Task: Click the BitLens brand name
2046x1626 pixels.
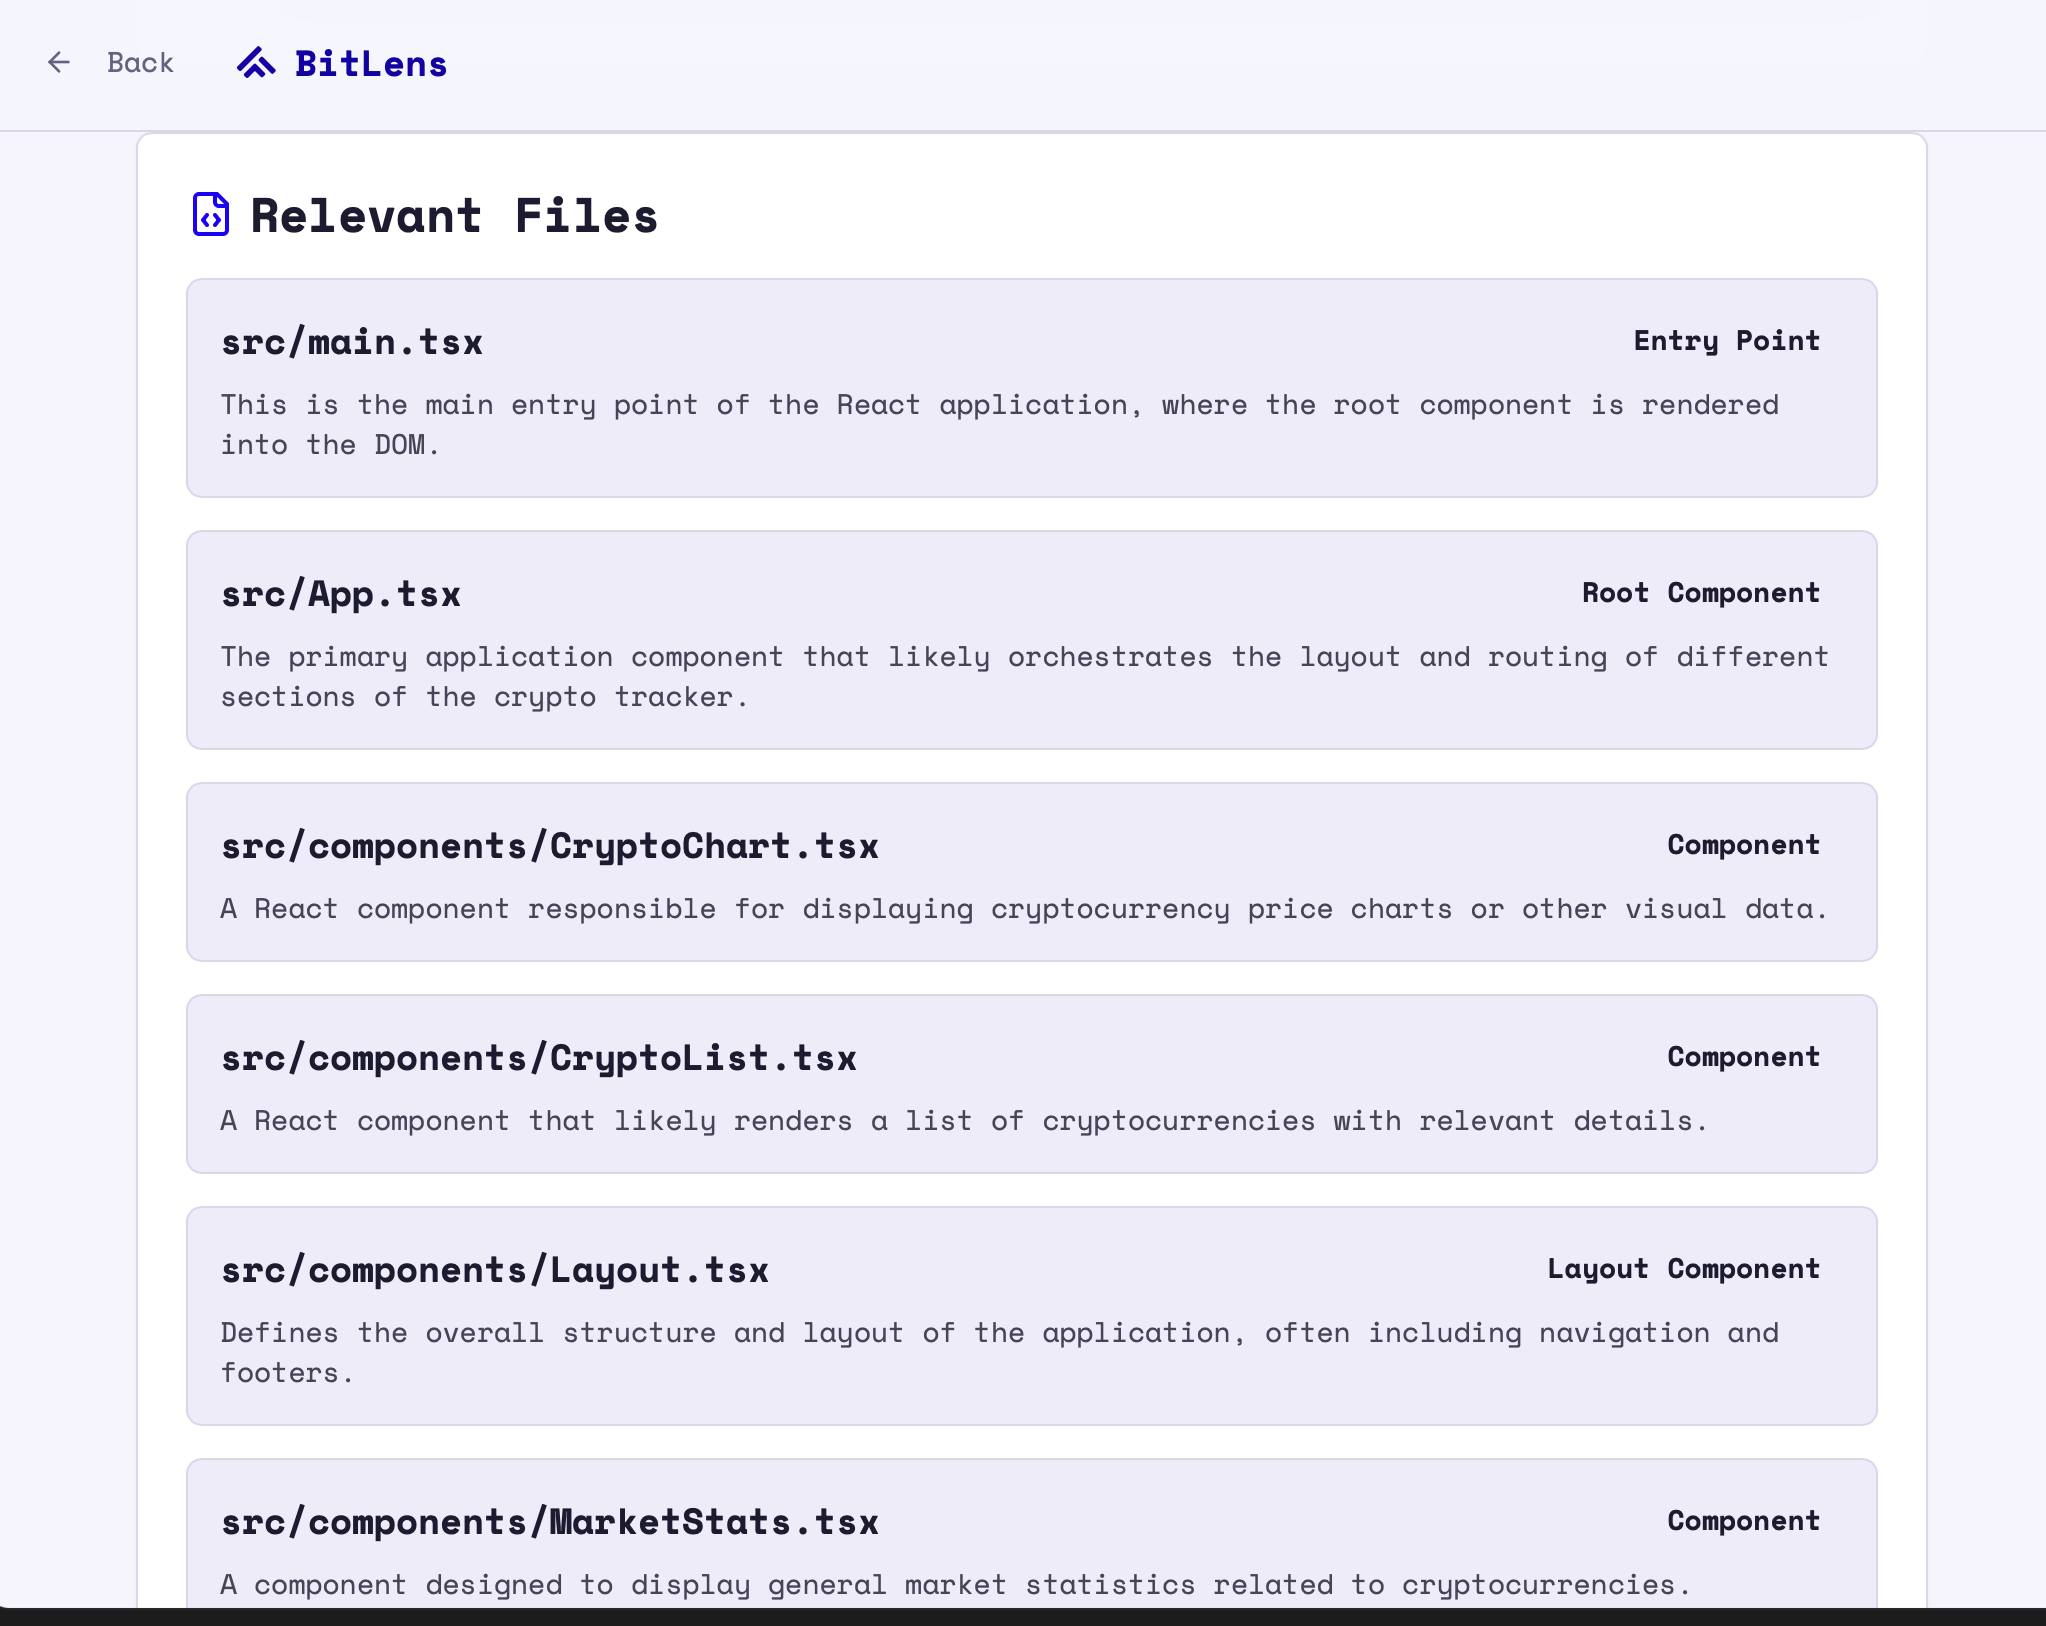Action: pos(370,64)
